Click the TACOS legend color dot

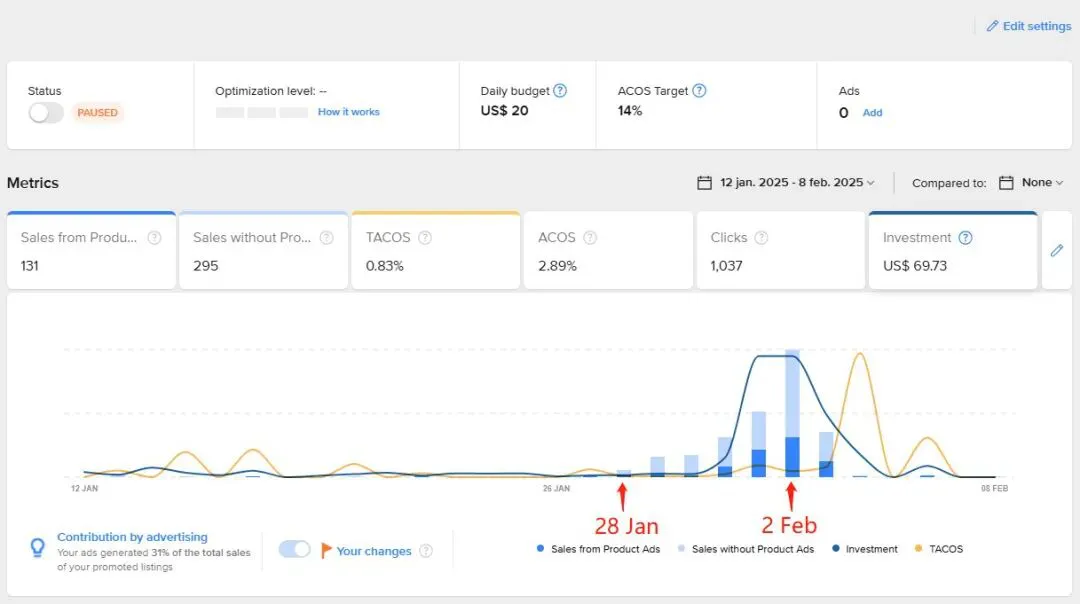pos(918,548)
